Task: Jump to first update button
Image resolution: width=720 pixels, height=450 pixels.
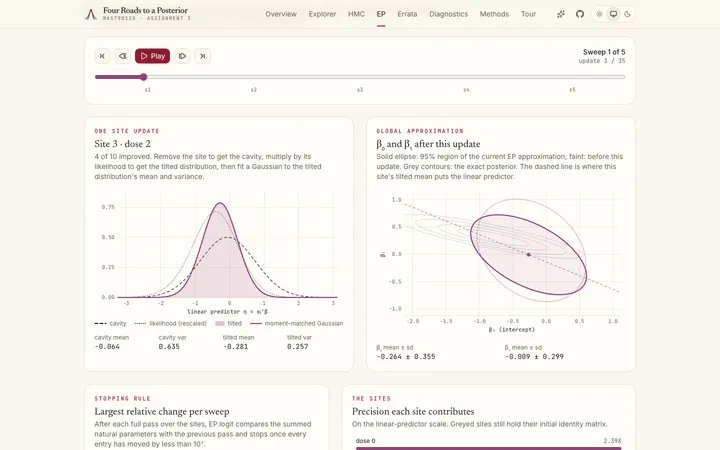Action: pyautogui.click(x=102, y=56)
